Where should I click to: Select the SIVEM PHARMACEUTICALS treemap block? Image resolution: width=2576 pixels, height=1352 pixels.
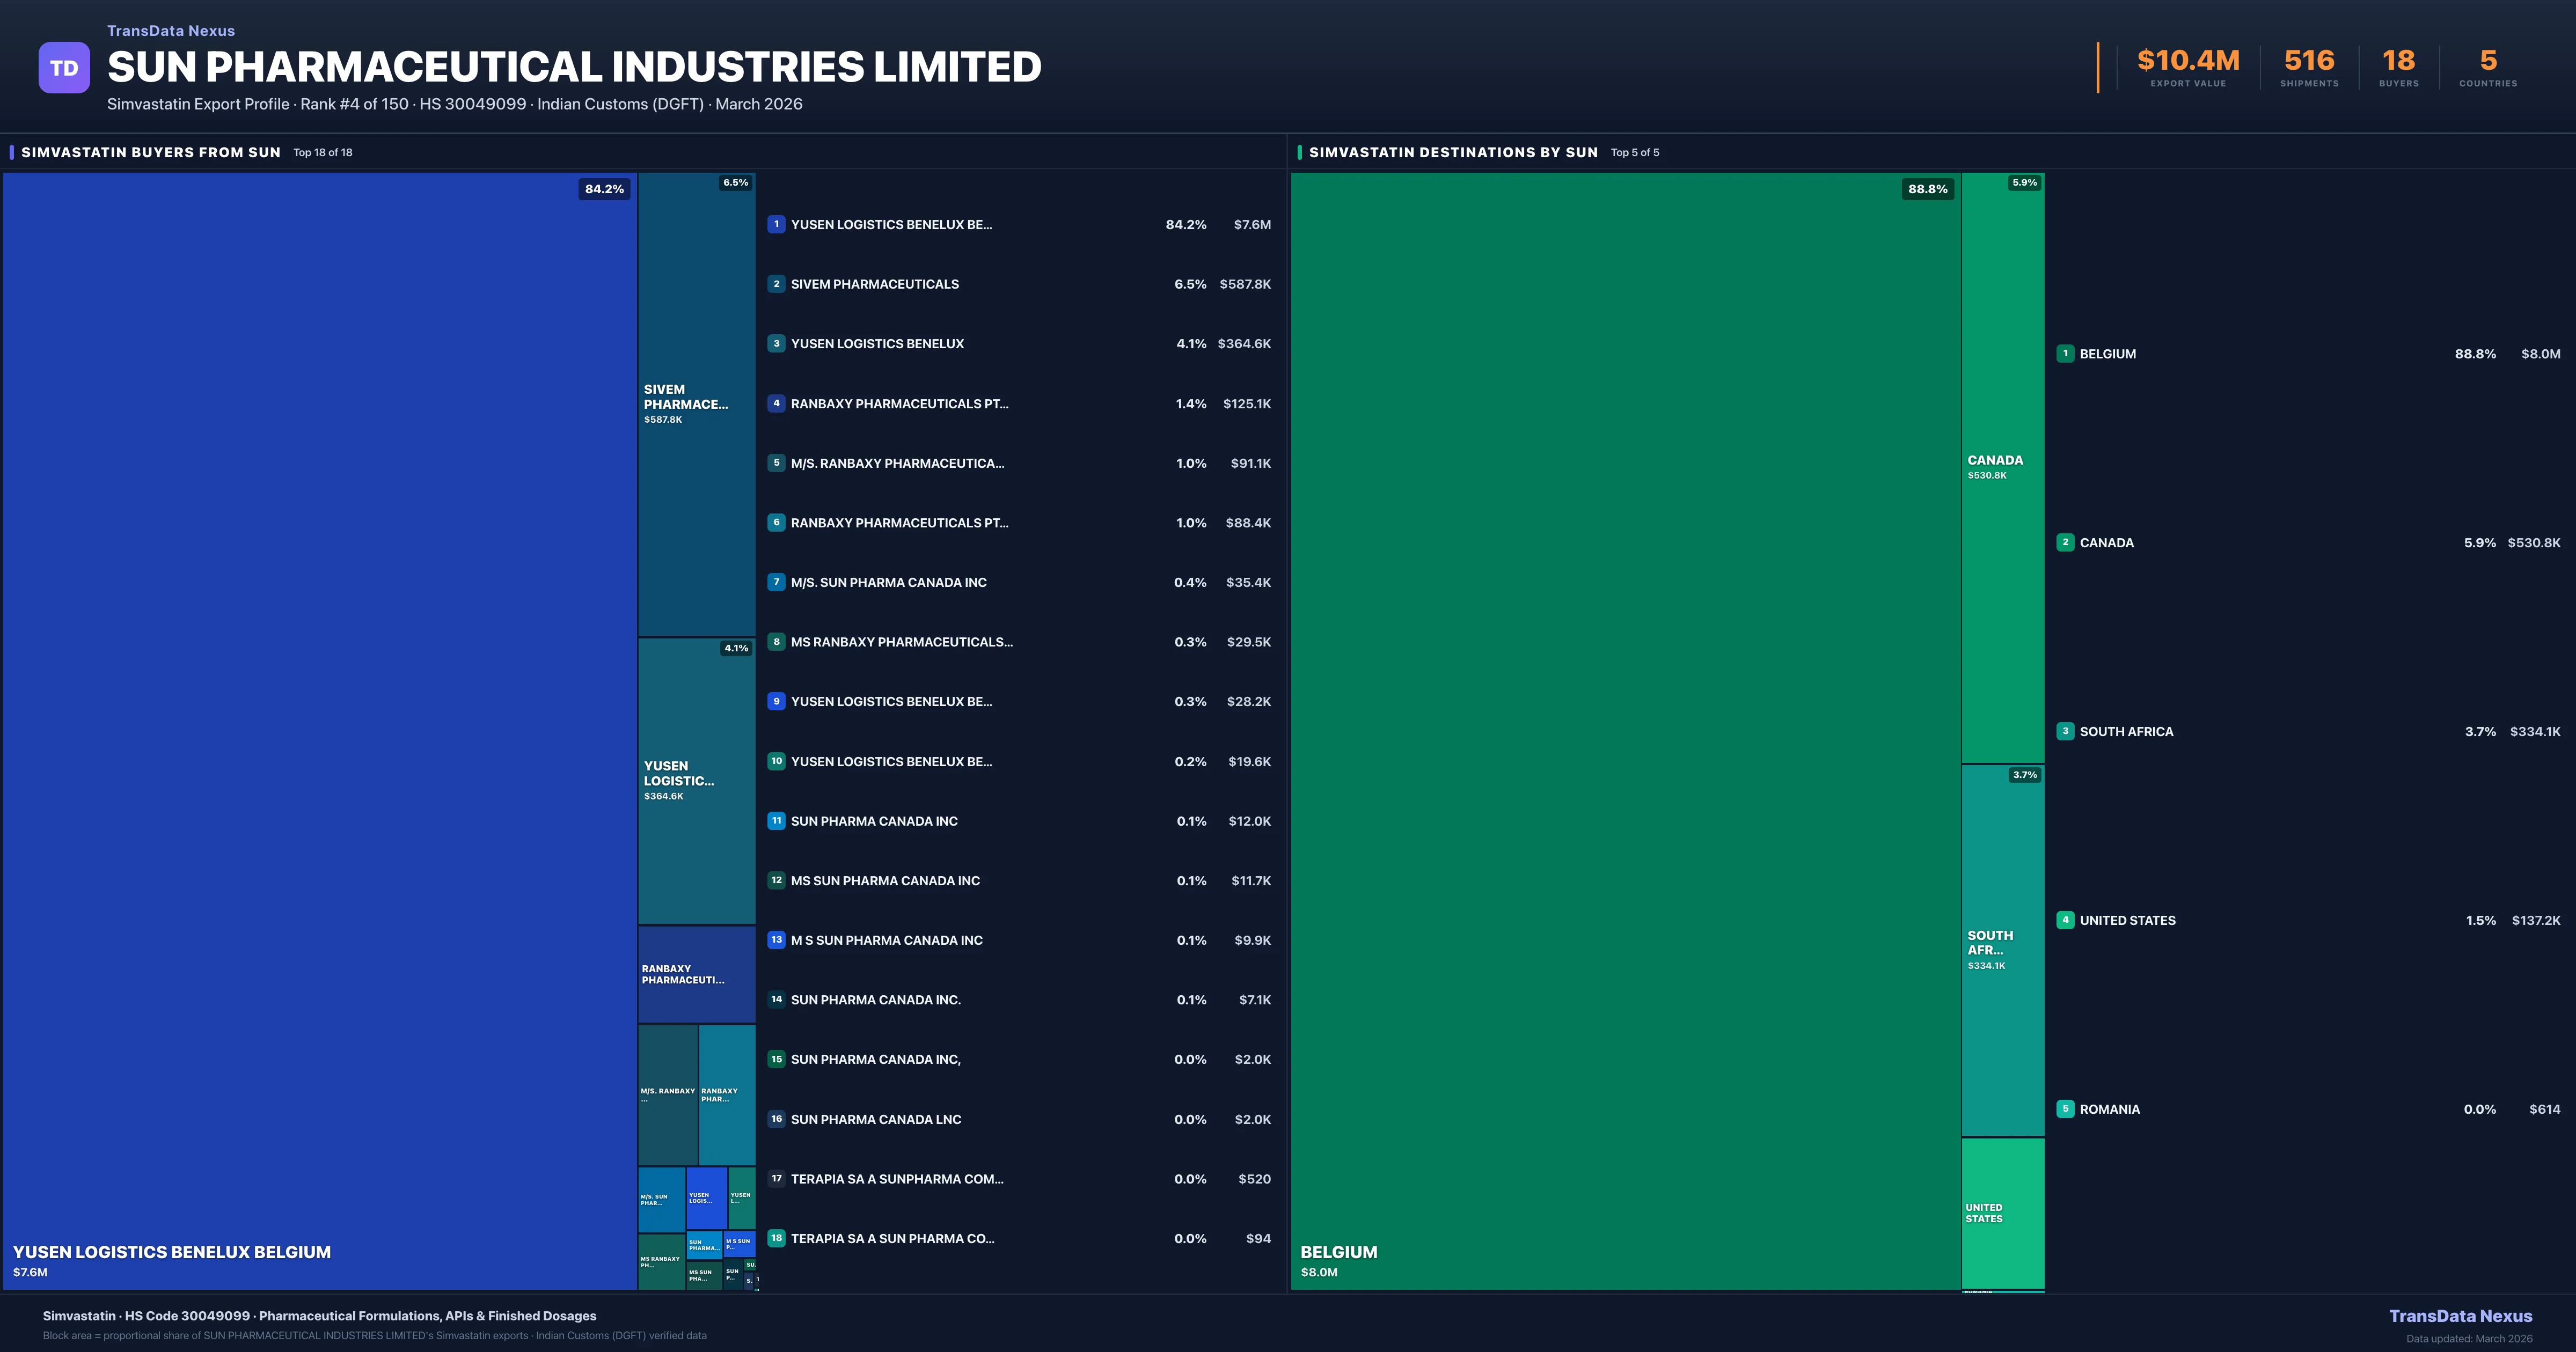(695, 400)
